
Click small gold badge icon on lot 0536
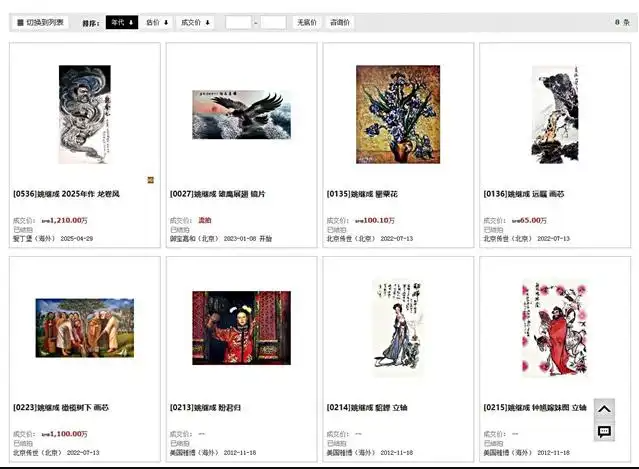point(150,180)
